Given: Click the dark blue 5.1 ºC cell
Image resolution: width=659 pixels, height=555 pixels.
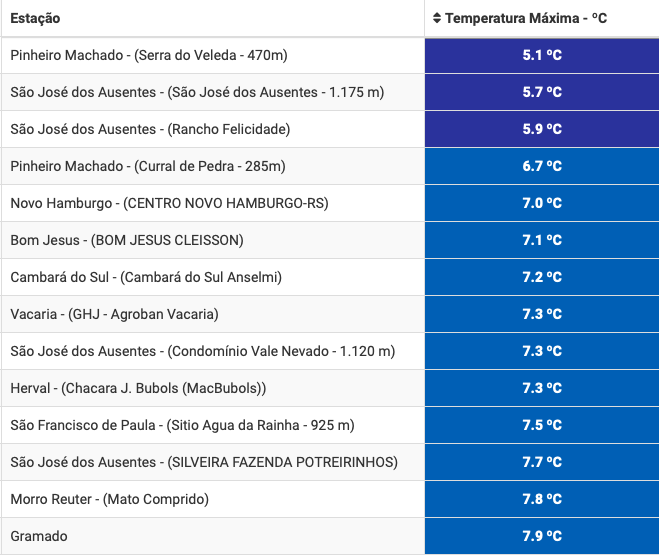Looking at the screenshot, I should click(x=542, y=55).
